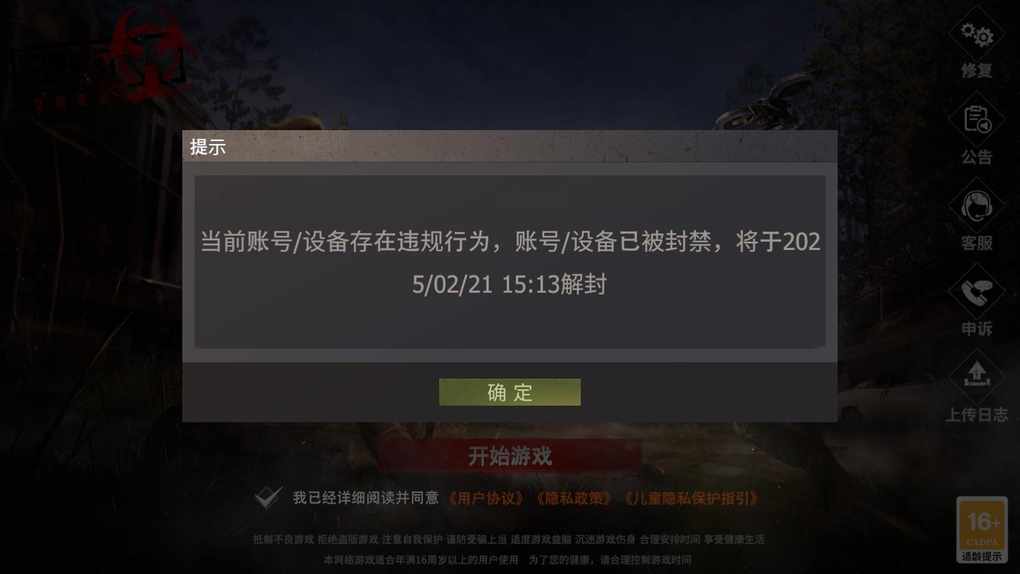Open the 《用户协议》 link
The height and width of the screenshot is (574, 1020).
487,499
